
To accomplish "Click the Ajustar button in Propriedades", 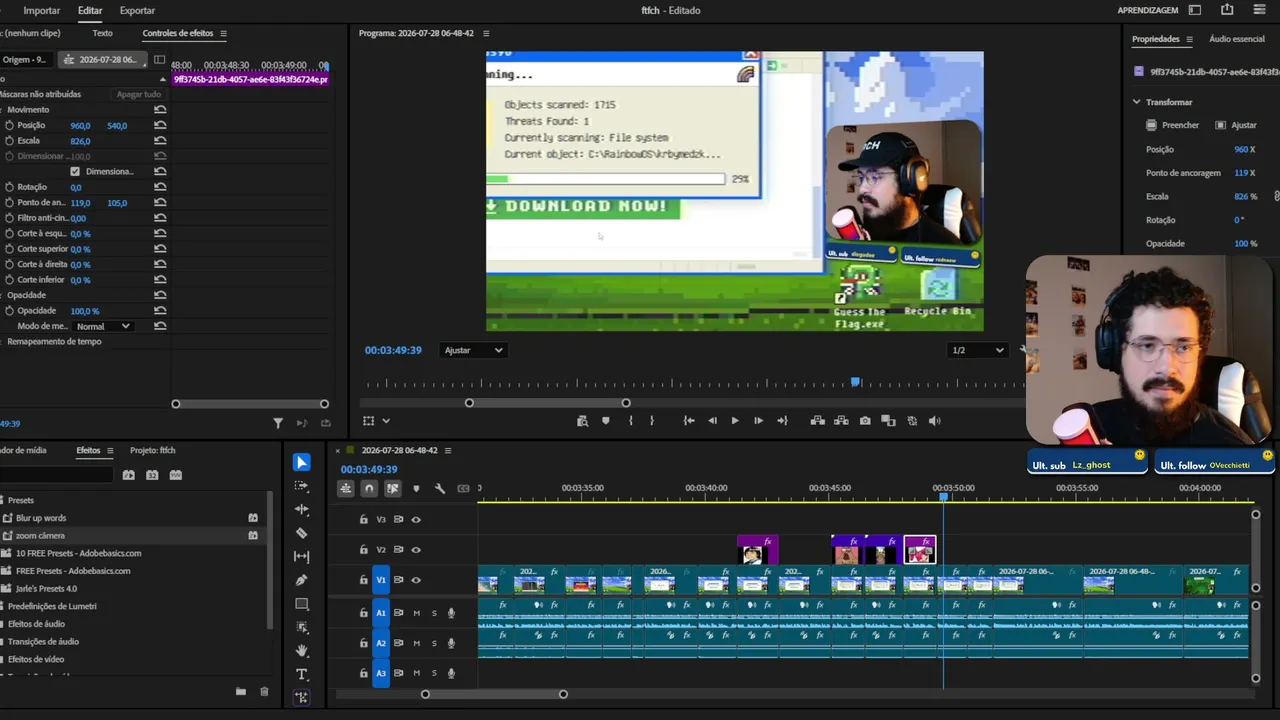I will pos(1236,125).
